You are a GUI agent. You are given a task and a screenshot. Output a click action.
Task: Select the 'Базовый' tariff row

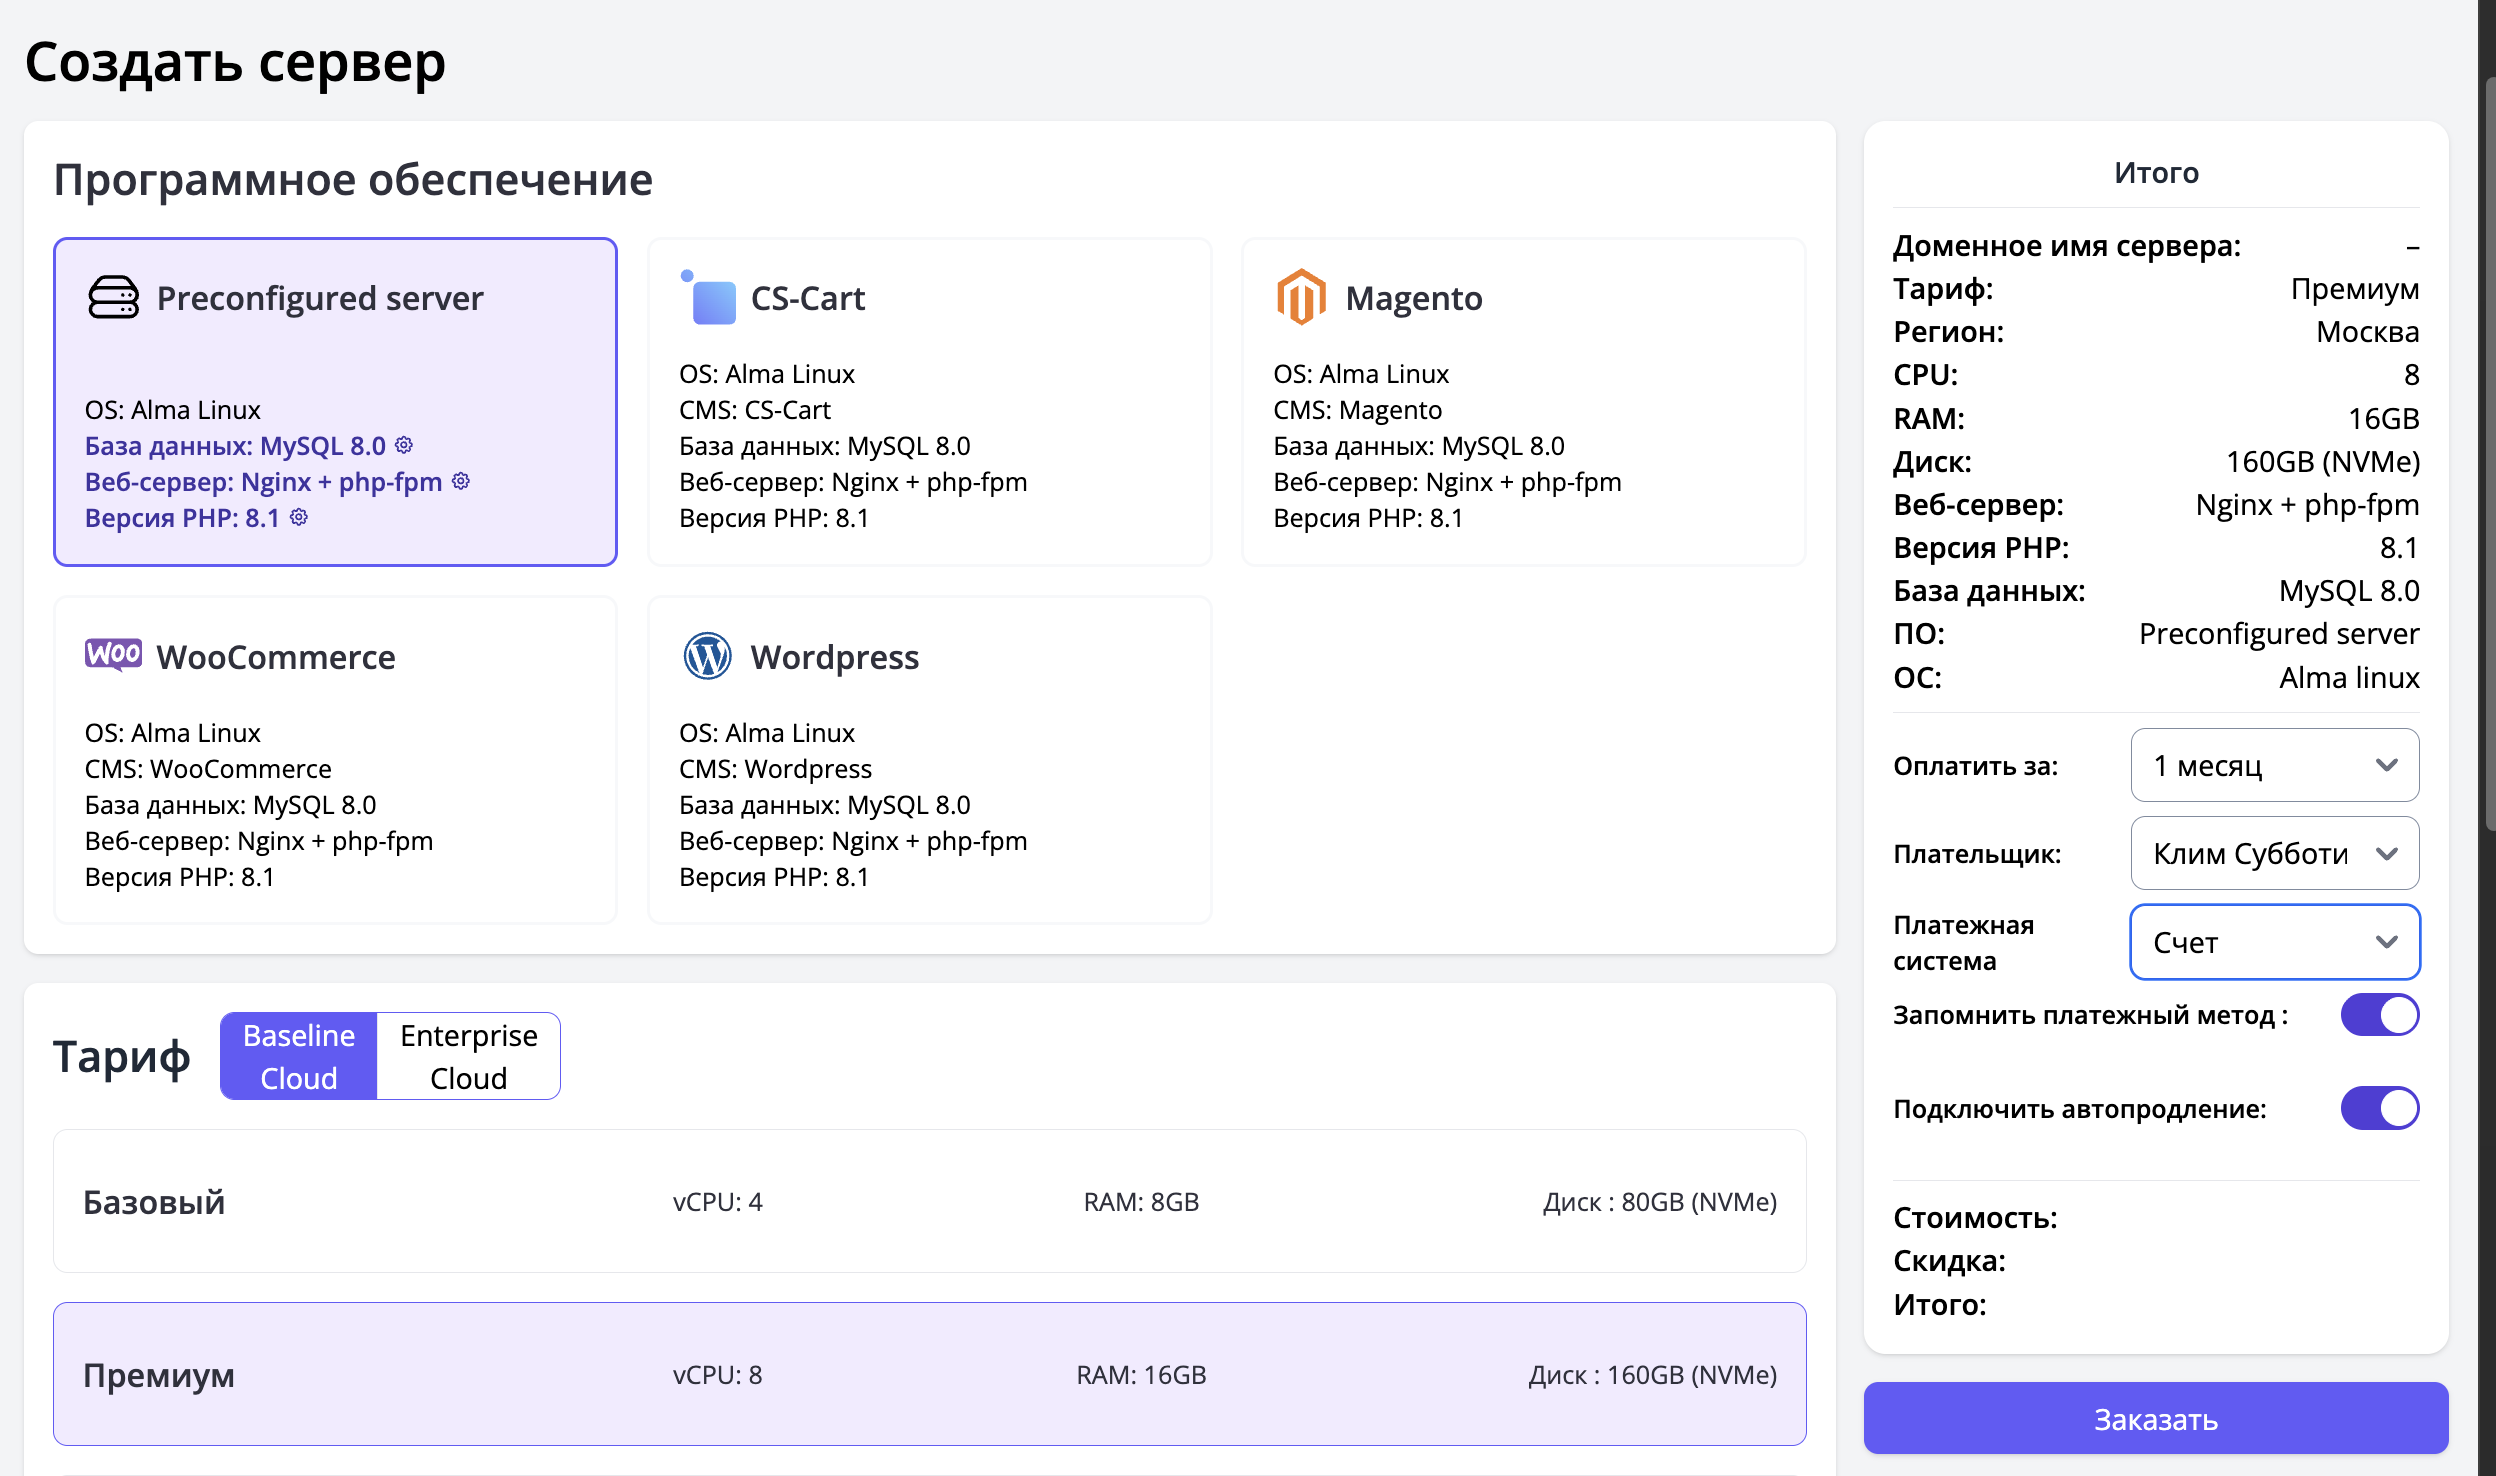coord(929,1201)
